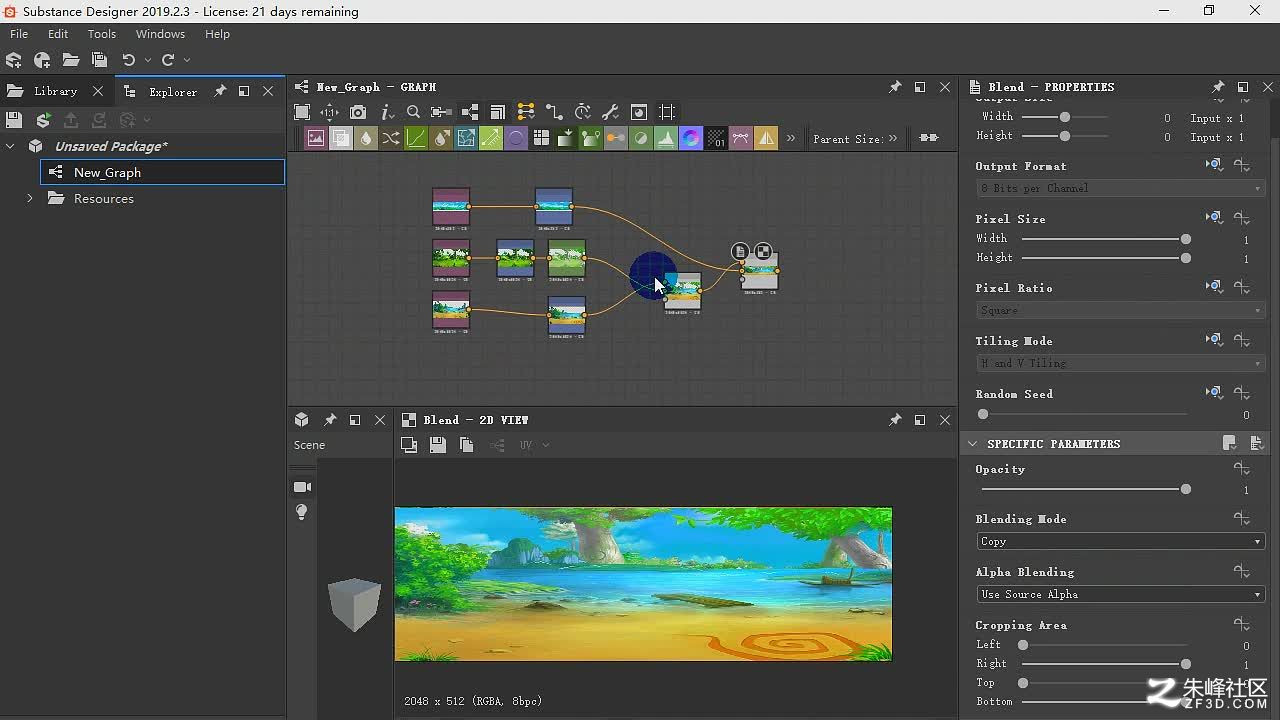Undo the last action

128,60
